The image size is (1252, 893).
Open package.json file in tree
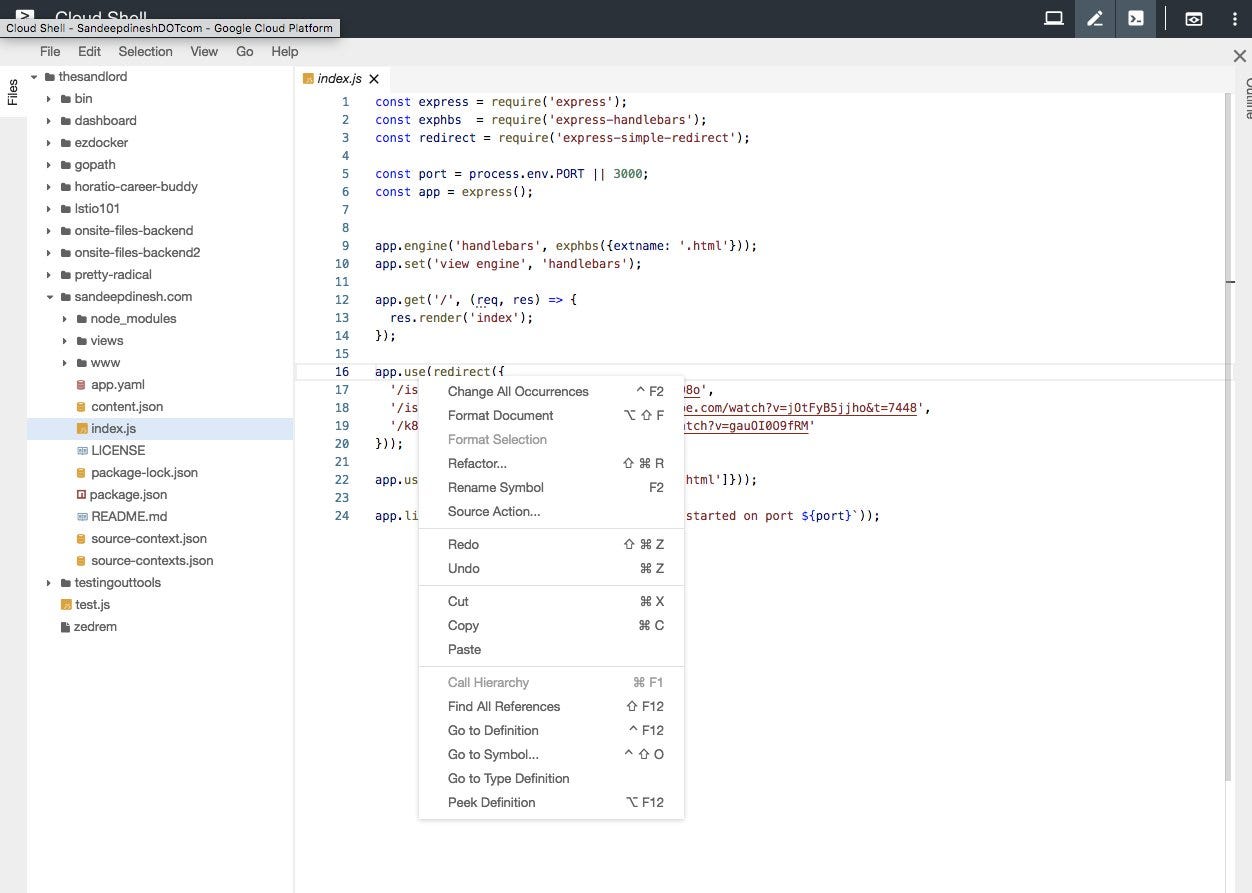[128, 494]
